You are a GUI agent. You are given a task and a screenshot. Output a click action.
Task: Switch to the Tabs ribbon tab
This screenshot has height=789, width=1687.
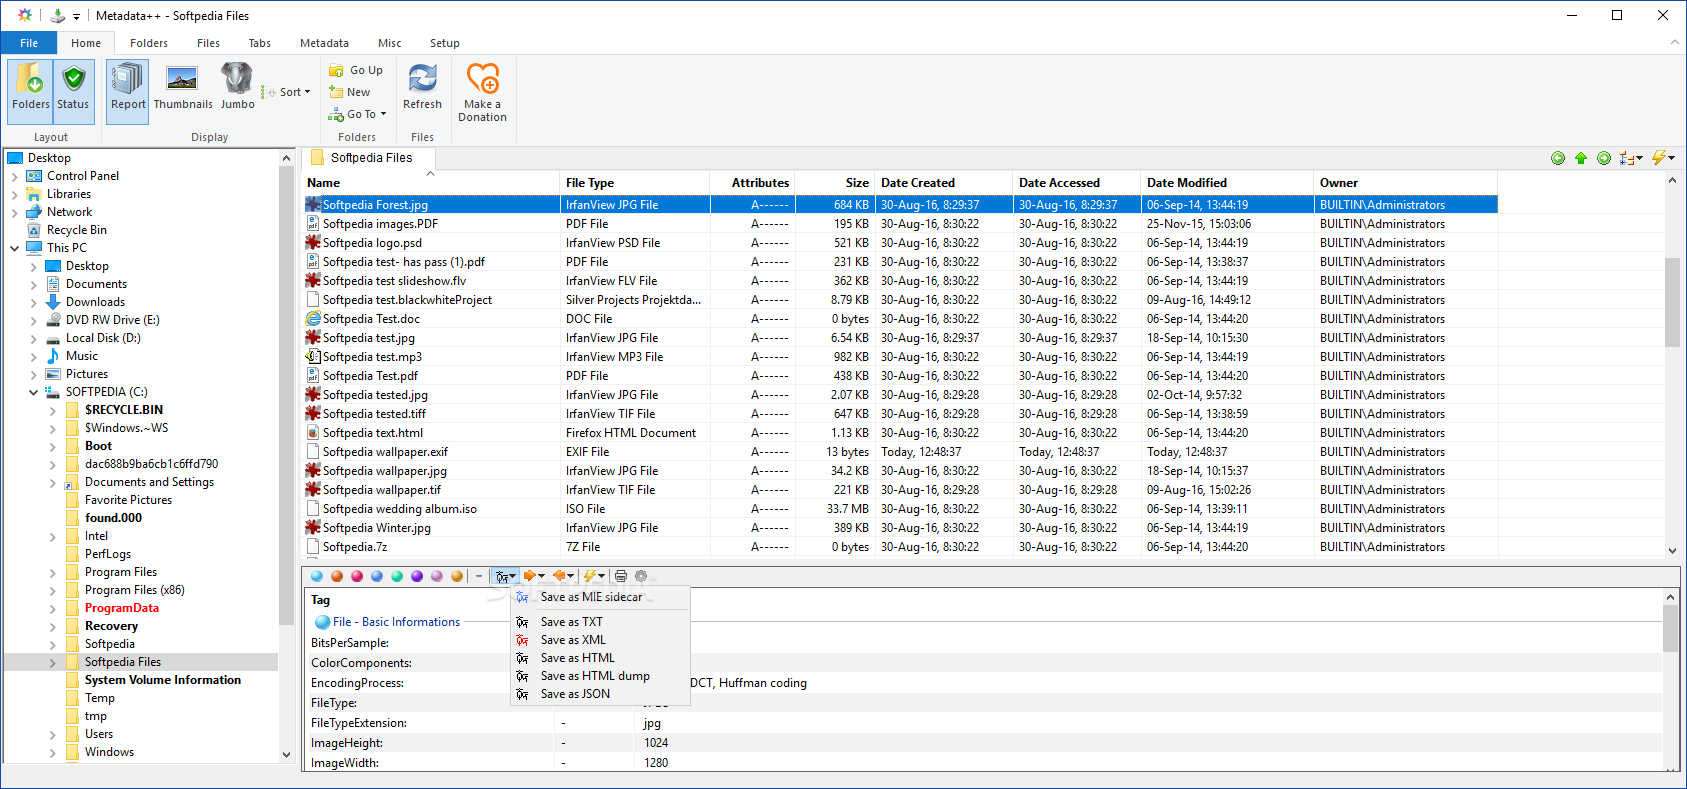click(x=260, y=43)
